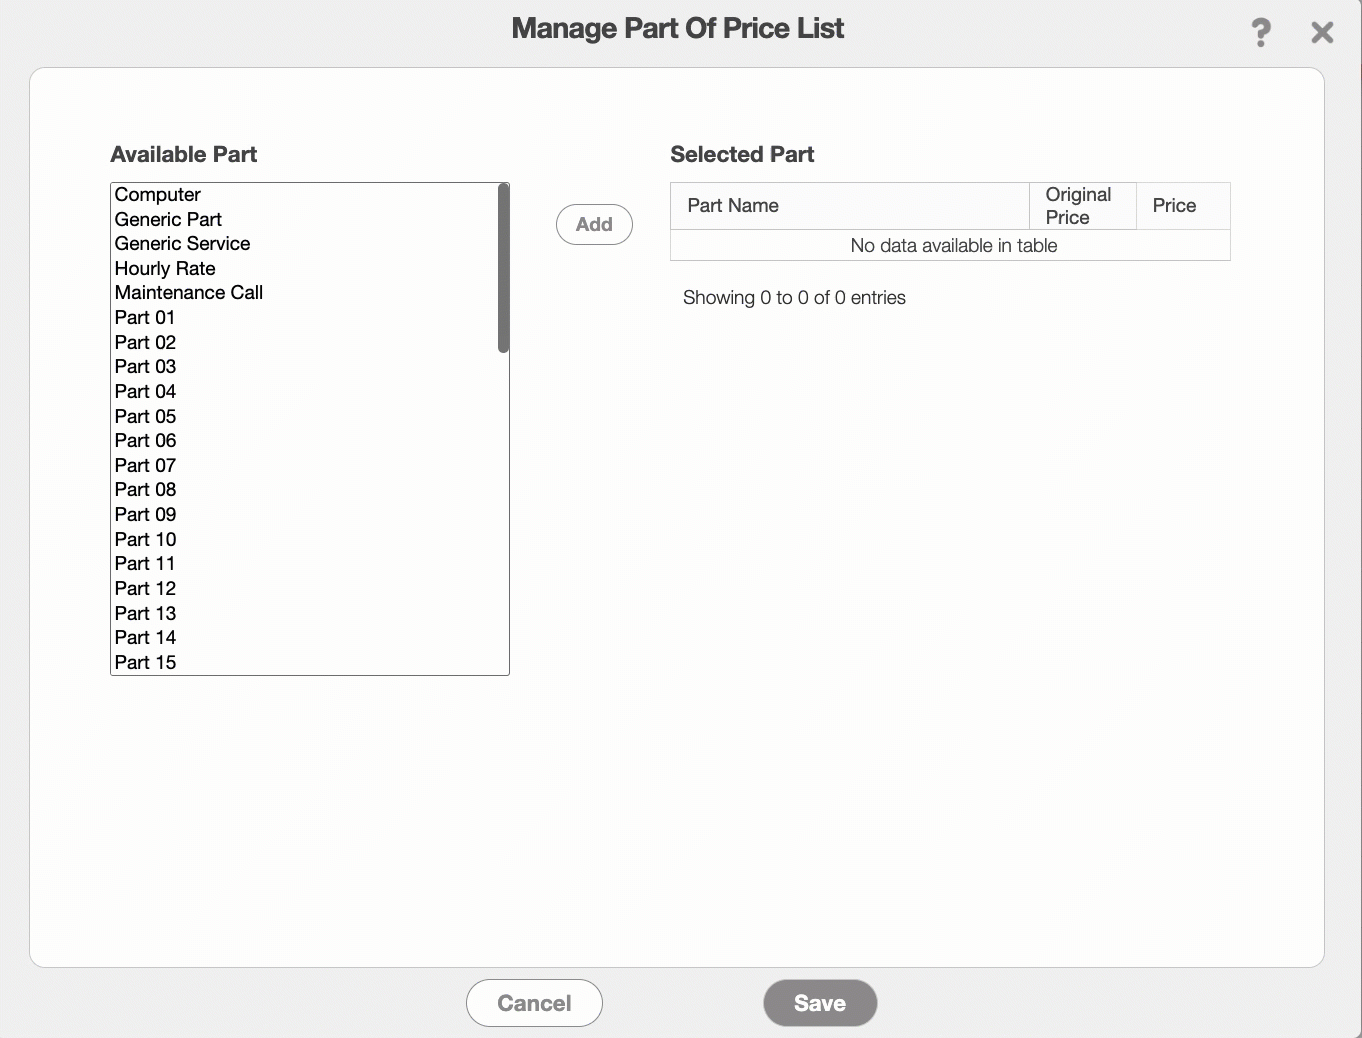This screenshot has height=1038, width=1362.
Task: Close the Manage Part Of Price List dialog
Action: (x=1322, y=33)
